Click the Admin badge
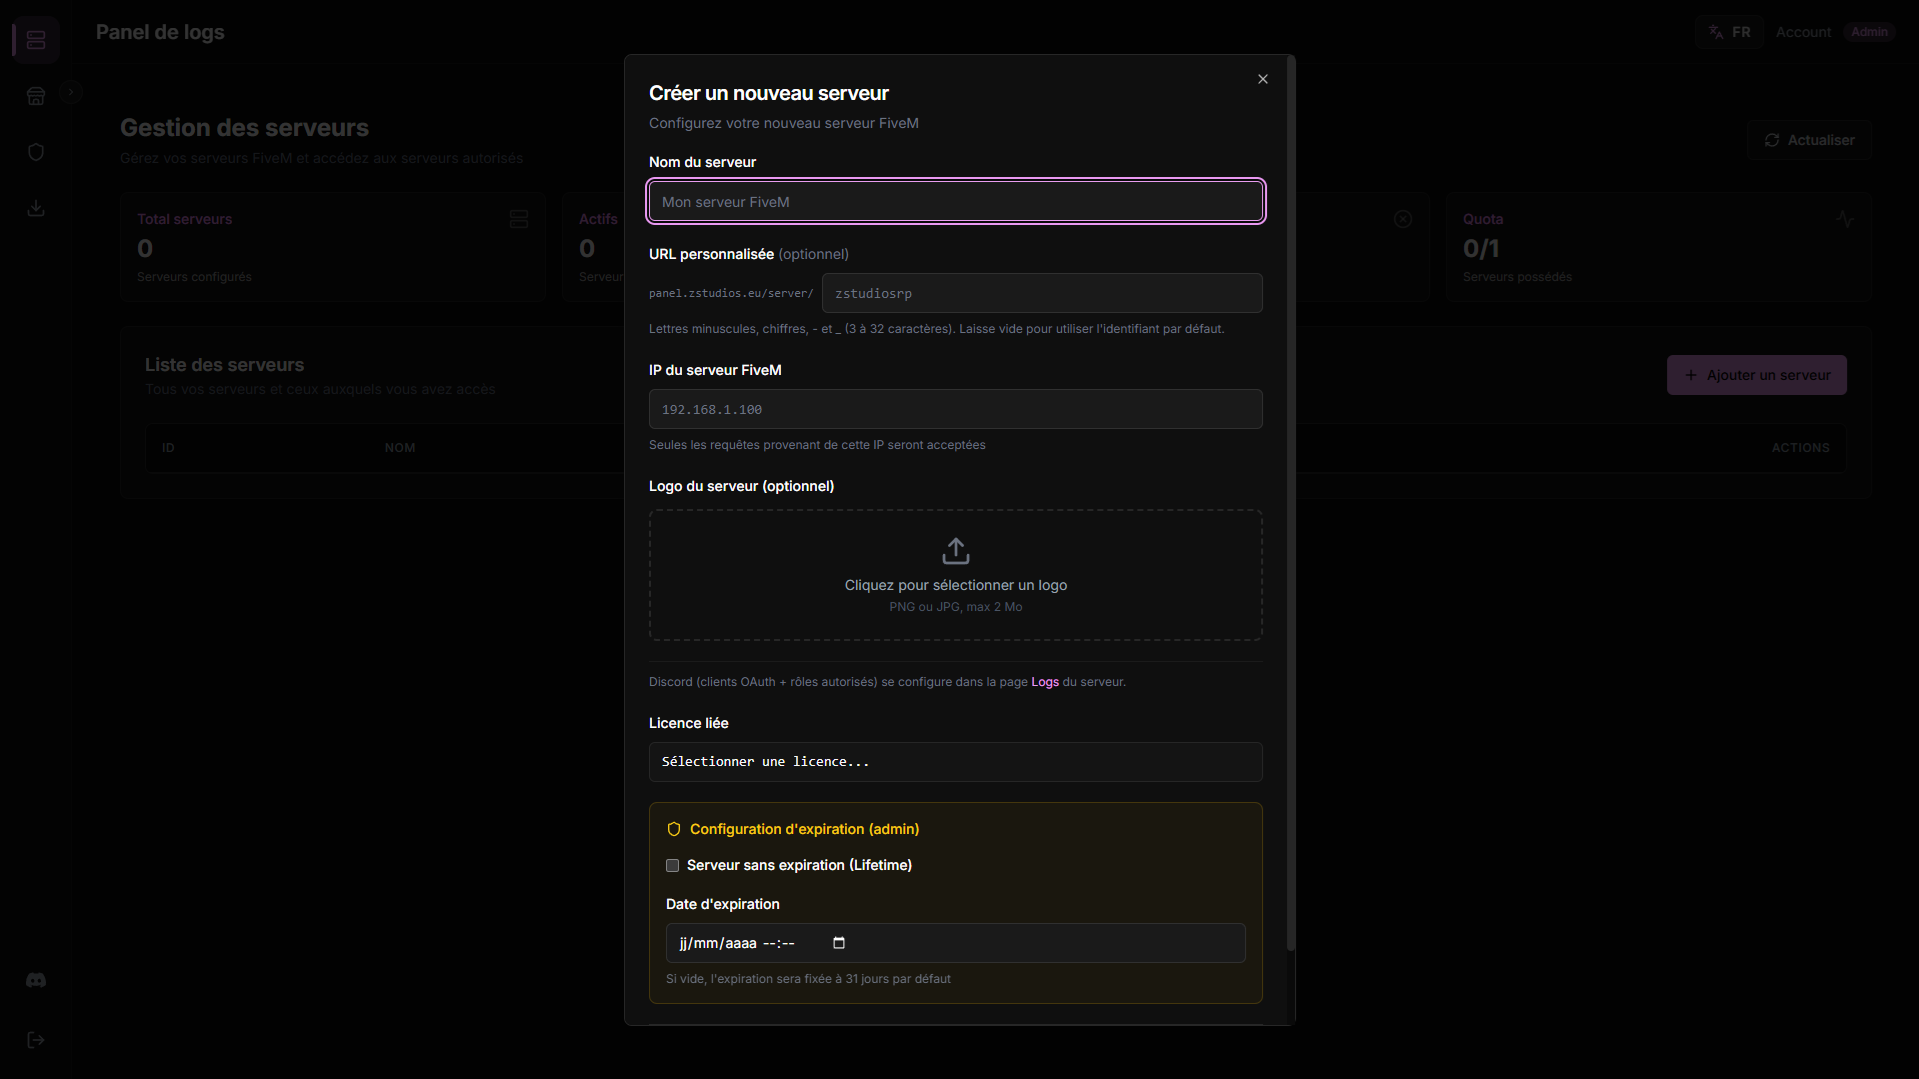Image resolution: width=1919 pixels, height=1079 pixels. click(1869, 32)
